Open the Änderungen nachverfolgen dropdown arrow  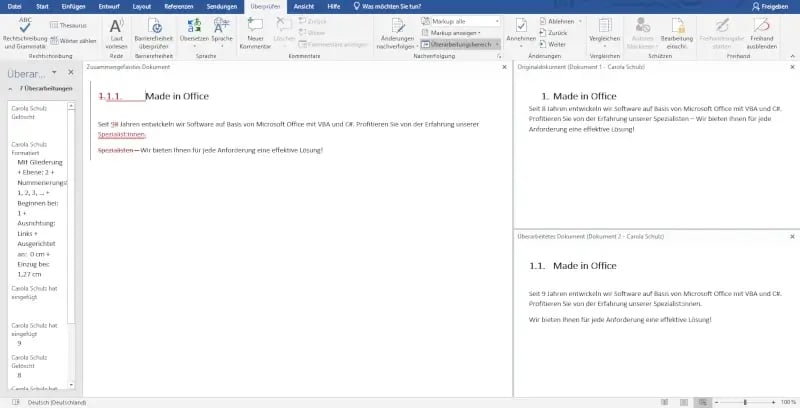click(417, 46)
